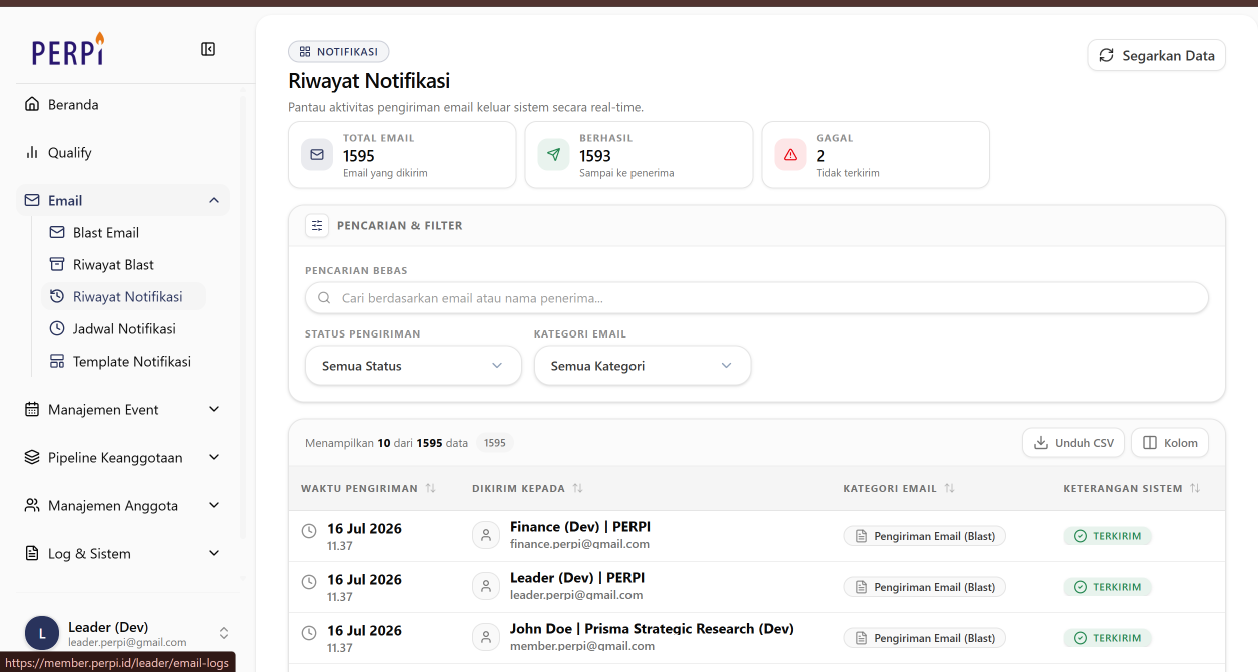Focus the email or name search field
The width and height of the screenshot is (1258, 672).
pyautogui.click(x=756, y=298)
